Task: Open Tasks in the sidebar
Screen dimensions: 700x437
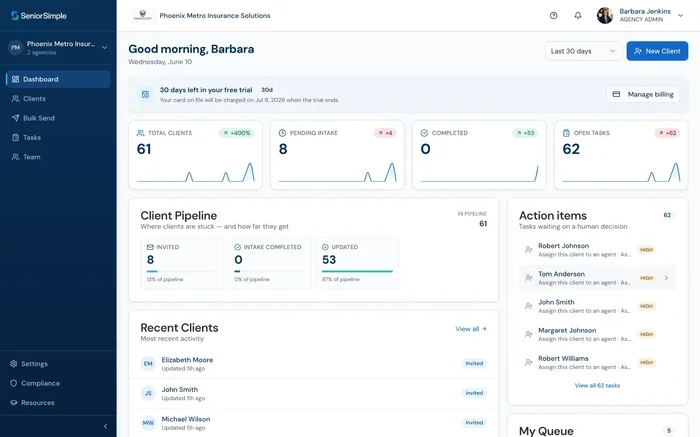Action: (x=58, y=137)
